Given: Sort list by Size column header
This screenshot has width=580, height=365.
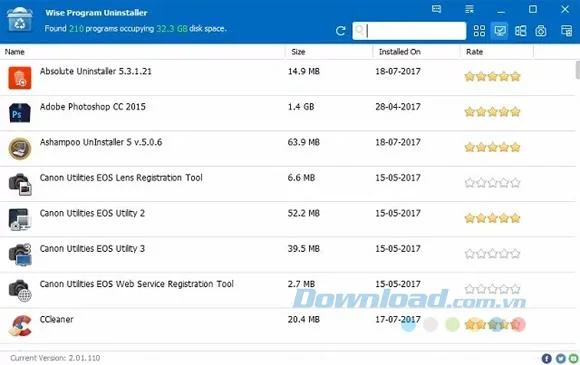Looking at the screenshot, I should pyautogui.click(x=298, y=52).
